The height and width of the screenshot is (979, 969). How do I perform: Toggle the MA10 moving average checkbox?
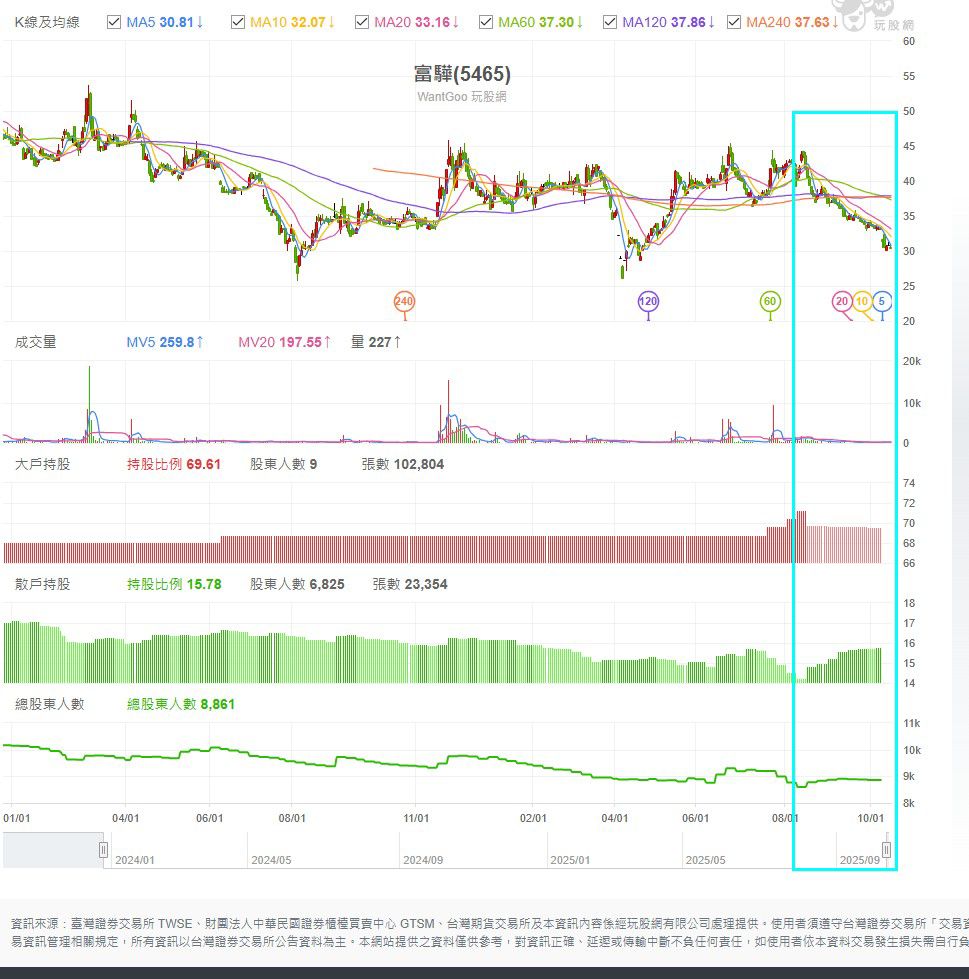[x=238, y=22]
